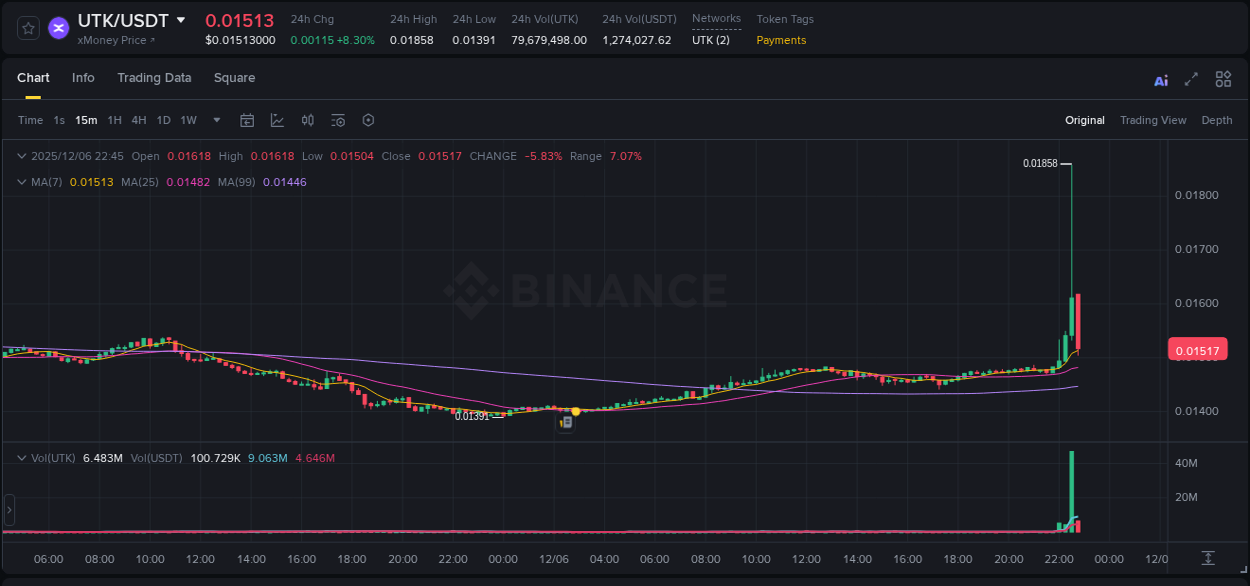The width and height of the screenshot is (1250, 586).
Task: Open the indicator list settings icon
Action: coord(338,120)
